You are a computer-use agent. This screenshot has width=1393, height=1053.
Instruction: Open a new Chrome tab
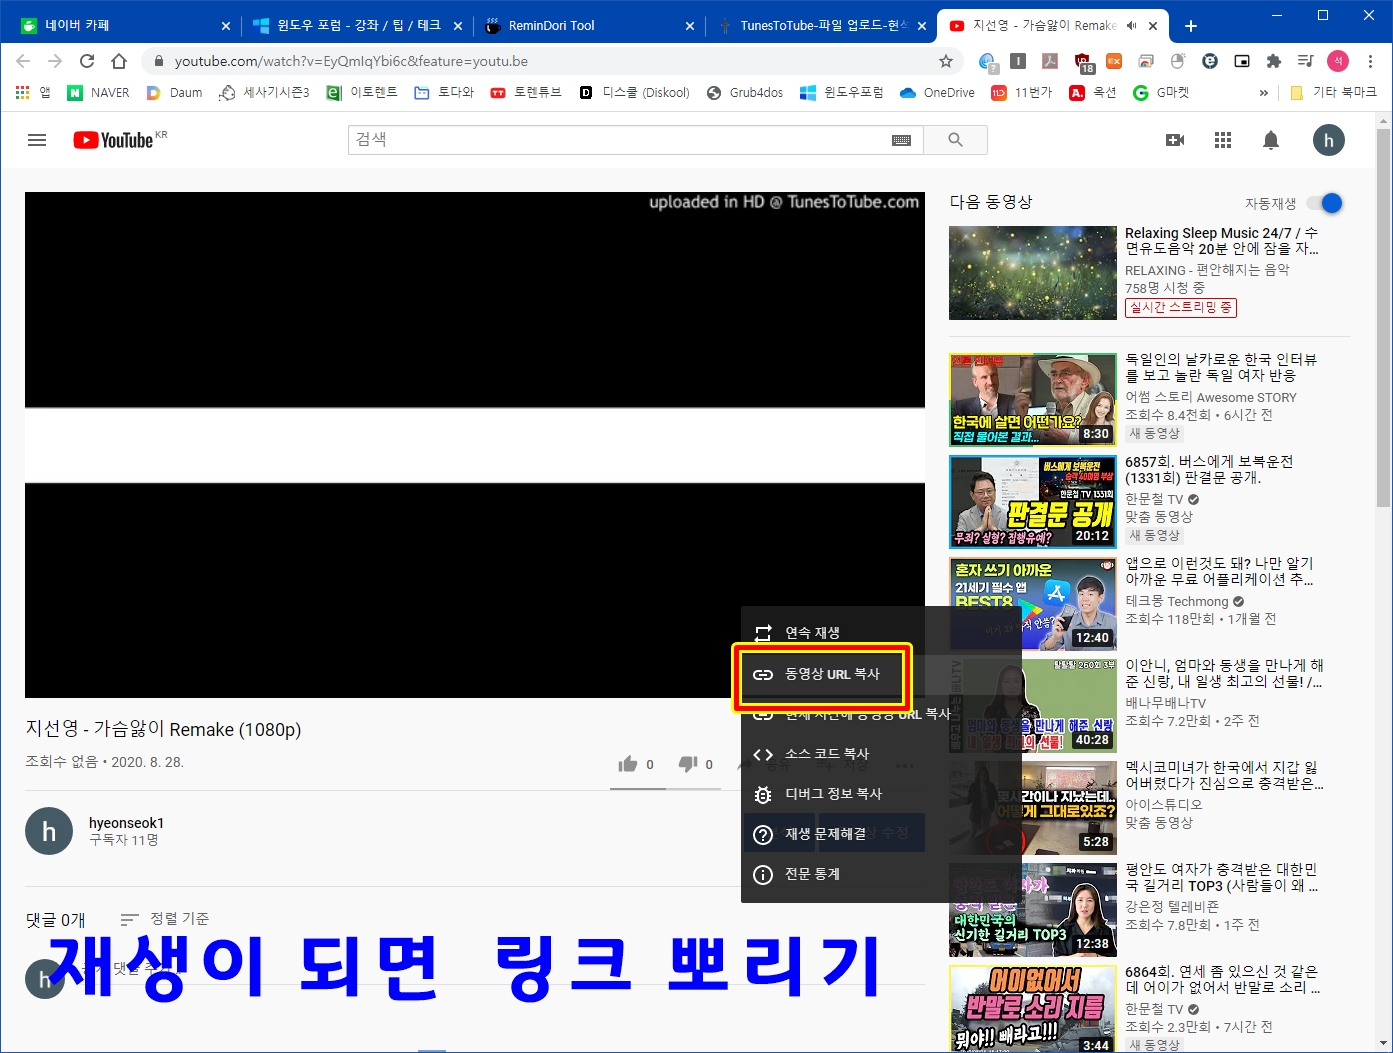[1190, 26]
